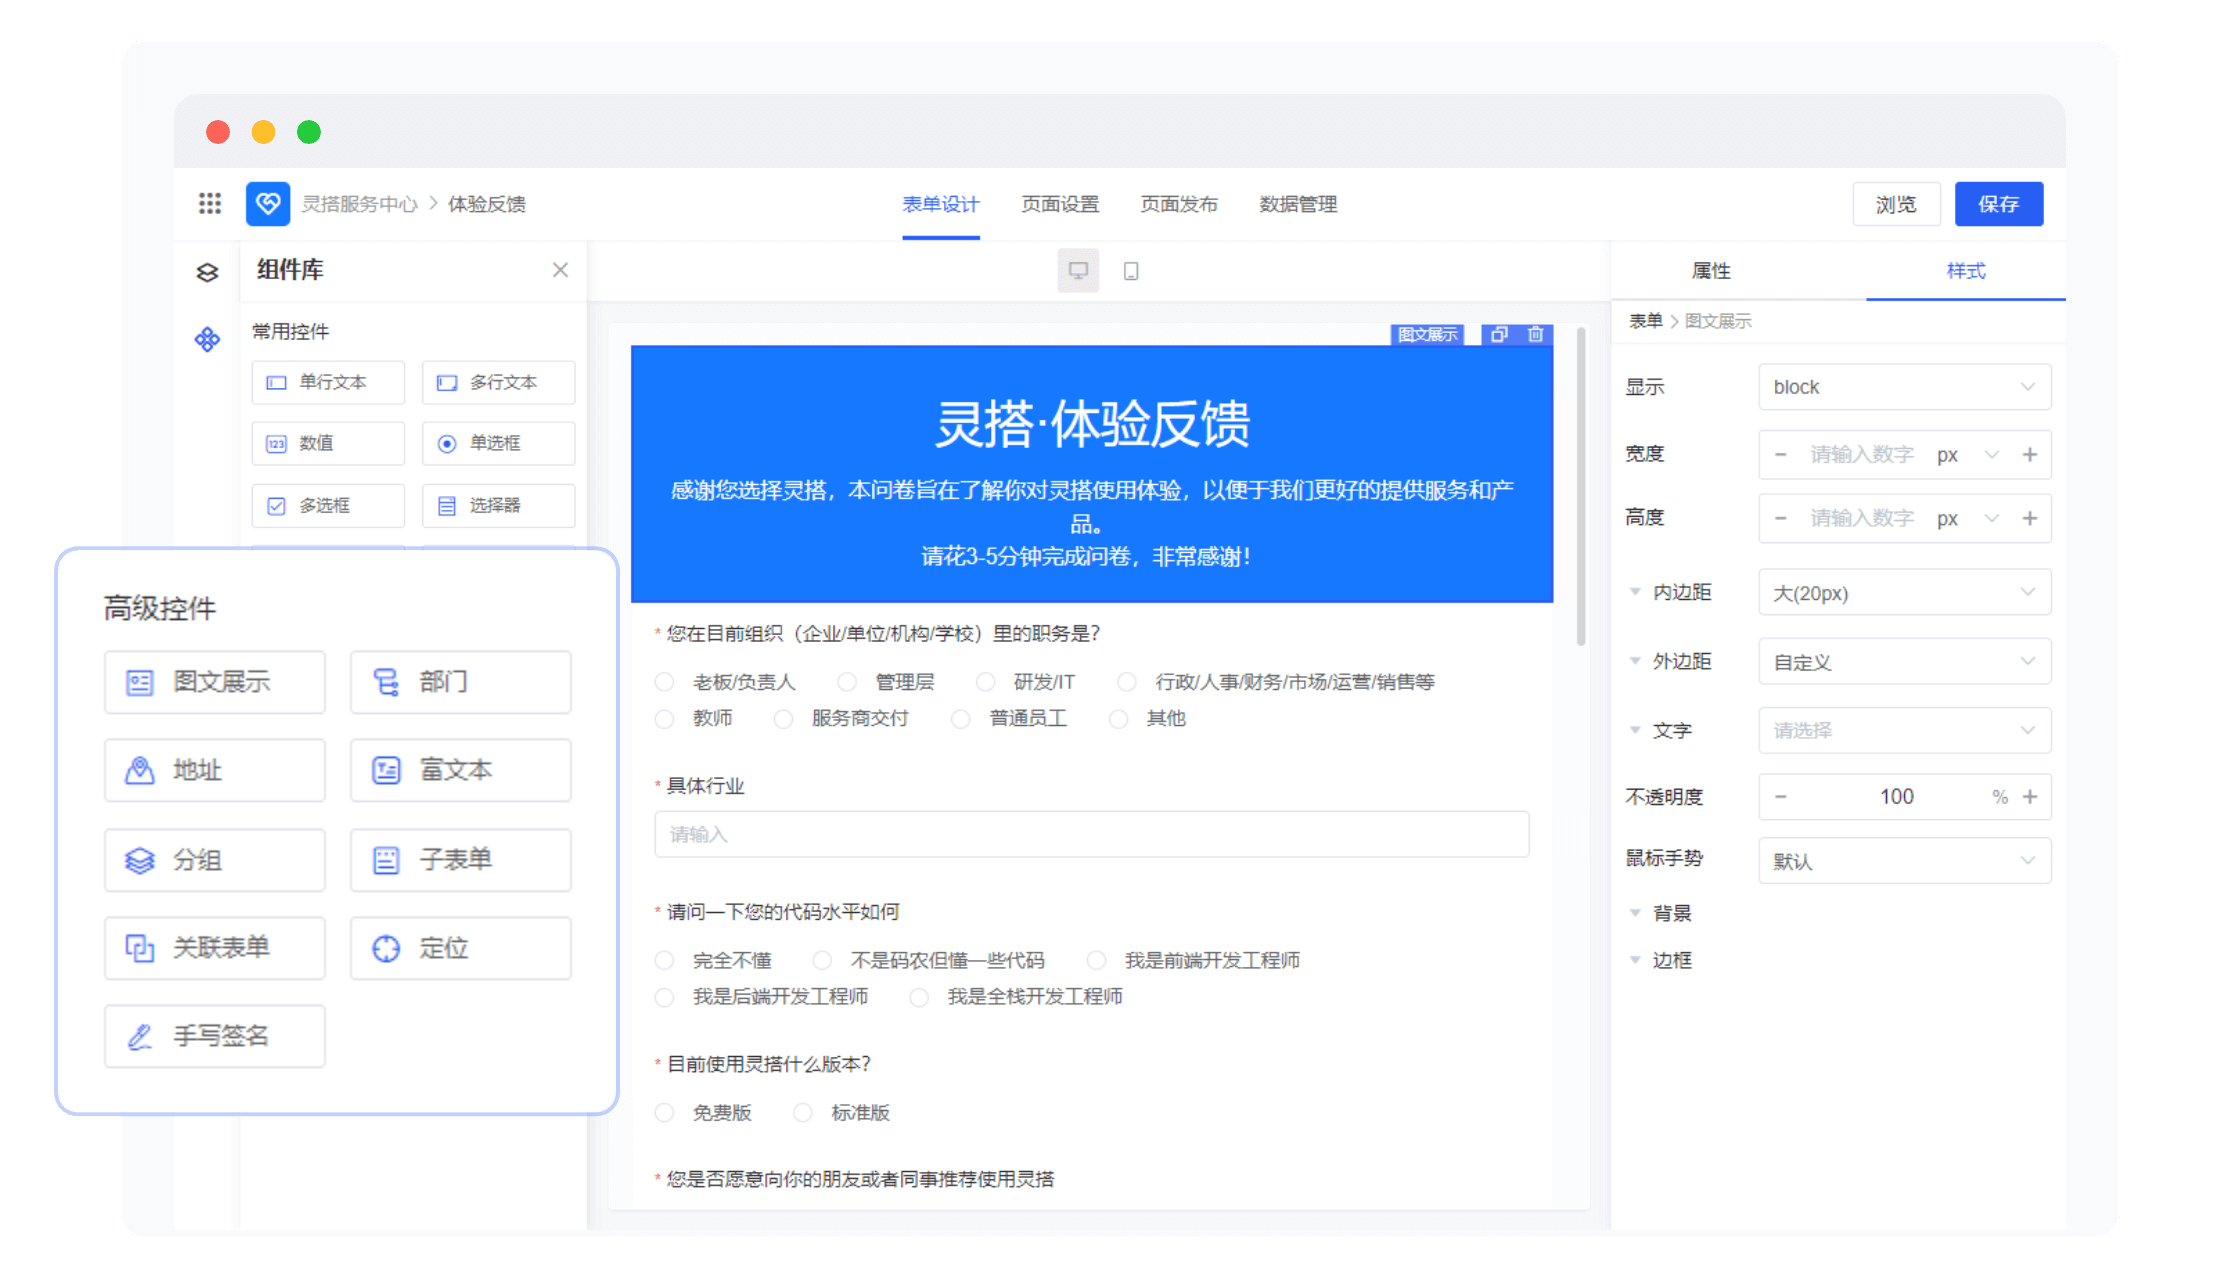This screenshot has height=1280, width=2240.
Task: Select the 老板/负责人 radio option
Action: pyautogui.click(x=664, y=682)
